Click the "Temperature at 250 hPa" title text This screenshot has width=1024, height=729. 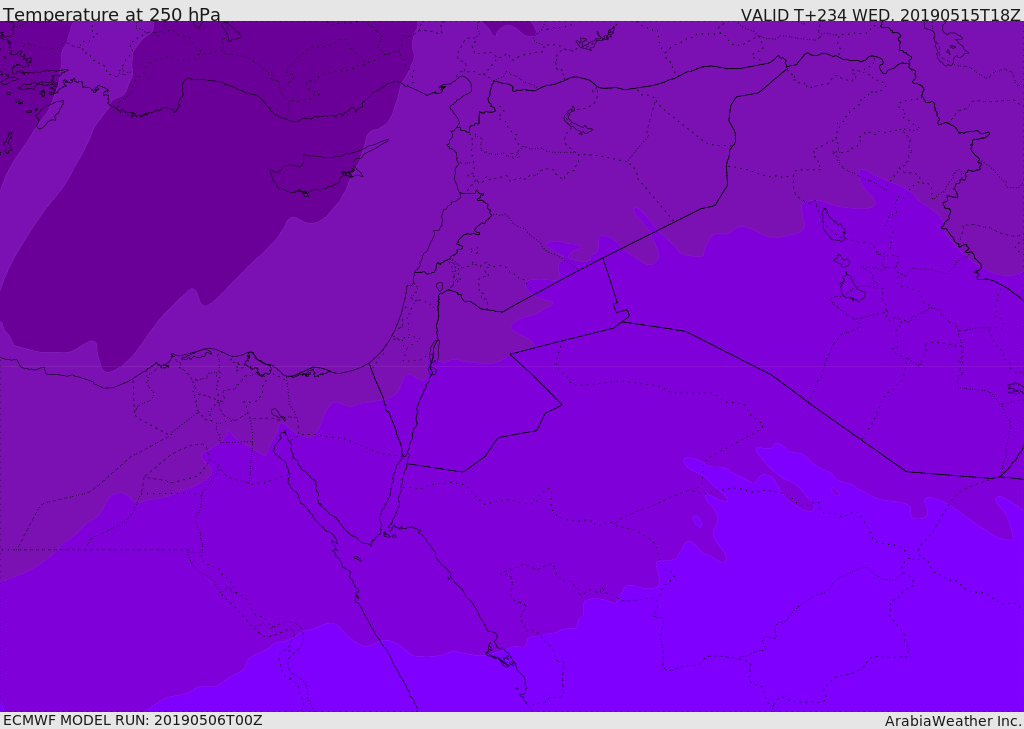coord(112,14)
